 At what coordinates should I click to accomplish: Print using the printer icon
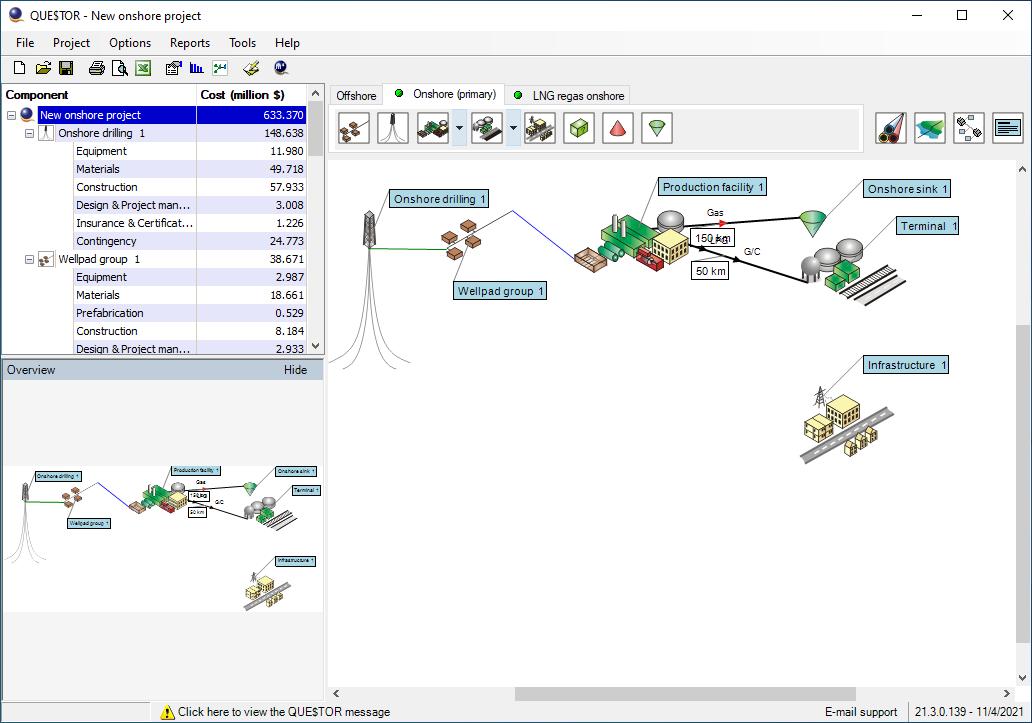[97, 68]
